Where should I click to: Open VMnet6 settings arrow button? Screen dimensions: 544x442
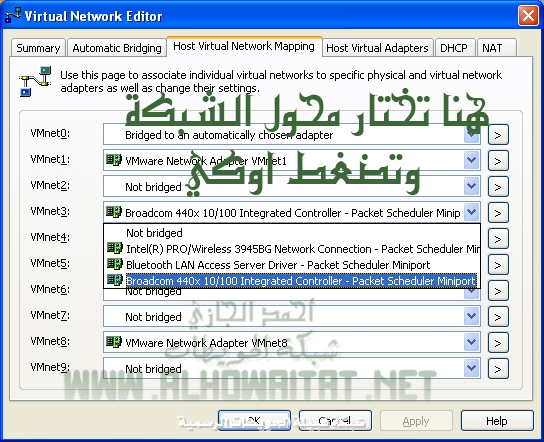498,291
